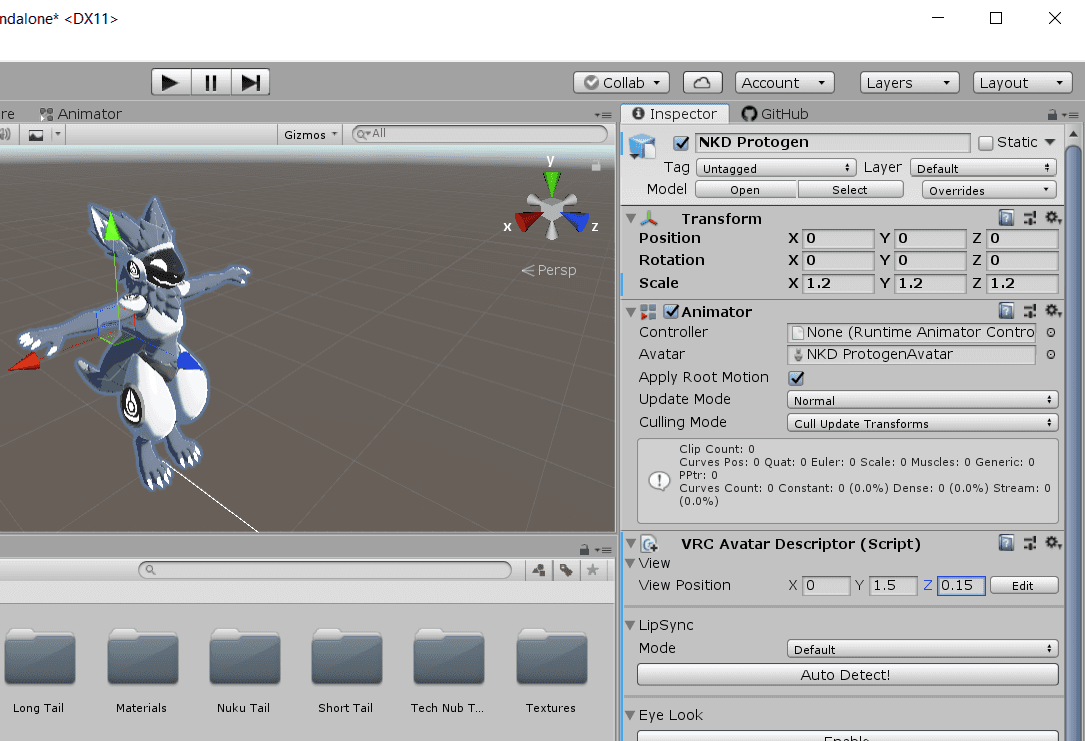Disable the NKD Protogen active checkbox
This screenshot has width=1085, height=741.
pos(681,143)
